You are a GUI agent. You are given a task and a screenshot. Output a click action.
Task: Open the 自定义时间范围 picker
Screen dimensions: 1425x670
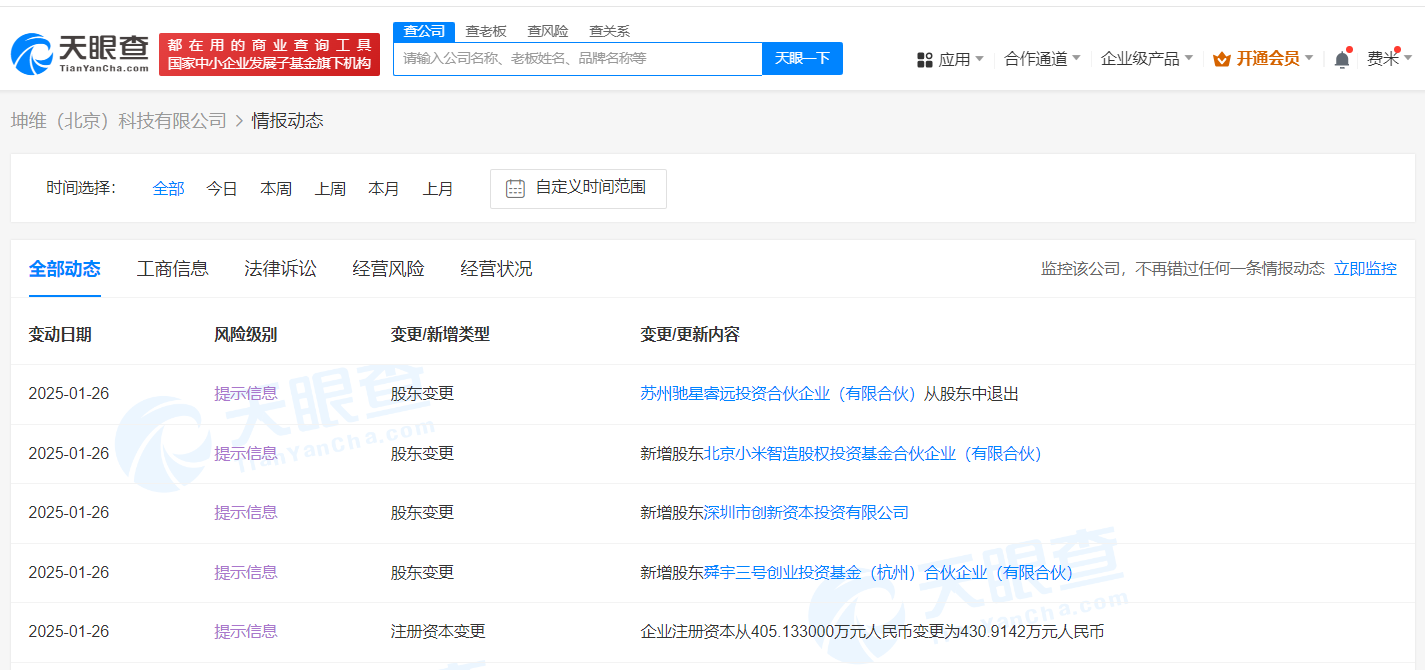click(x=578, y=188)
